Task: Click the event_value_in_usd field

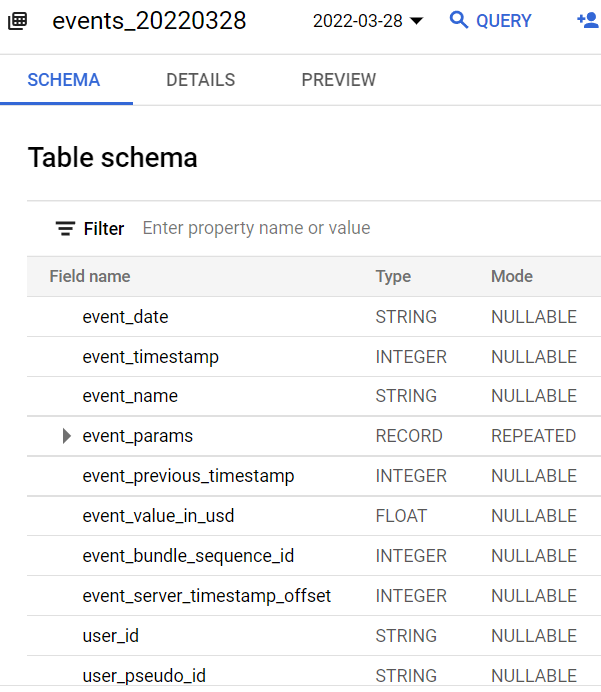Action: tap(158, 516)
